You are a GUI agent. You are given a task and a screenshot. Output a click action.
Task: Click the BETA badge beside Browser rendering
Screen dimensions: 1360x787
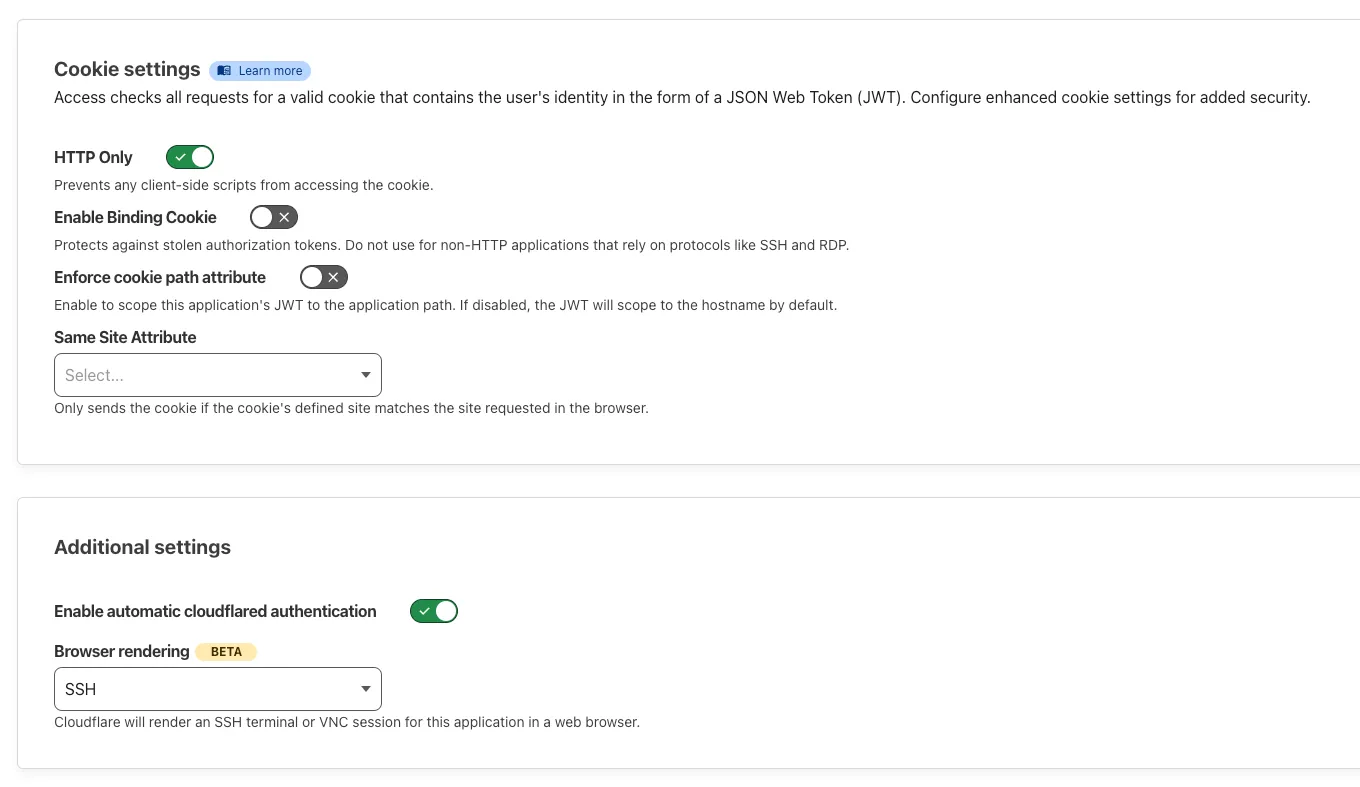click(226, 652)
